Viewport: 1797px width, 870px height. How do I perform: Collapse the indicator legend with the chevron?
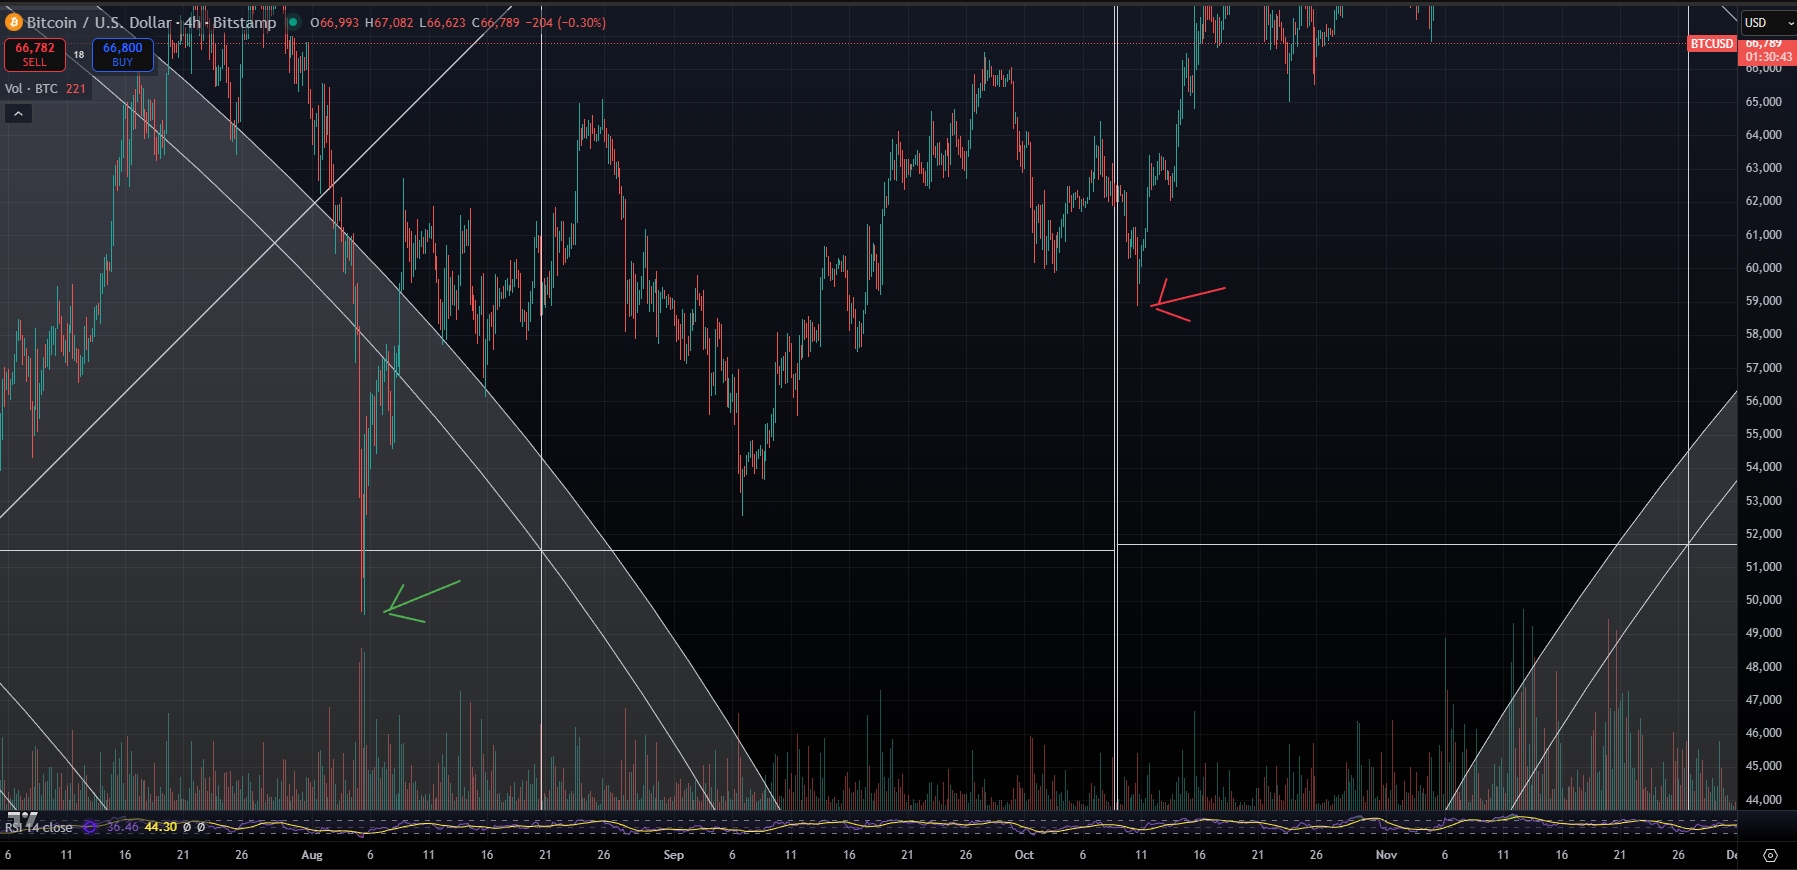[x=18, y=114]
